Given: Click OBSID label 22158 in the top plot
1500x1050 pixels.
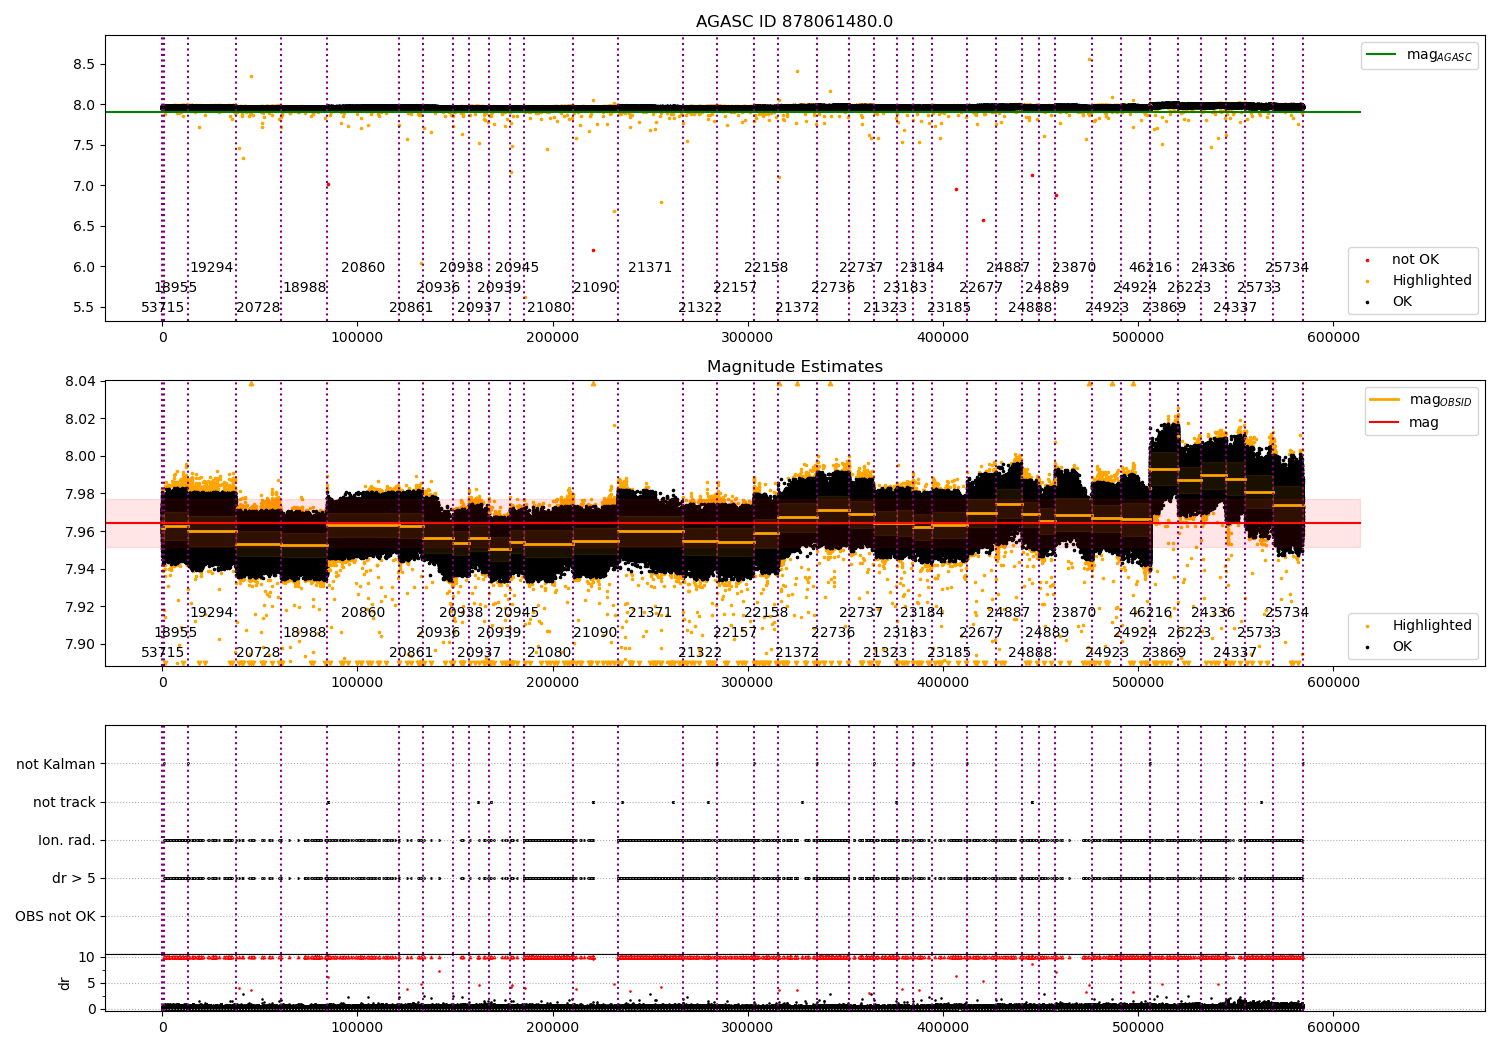Looking at the screenshot, I should 766,268.
